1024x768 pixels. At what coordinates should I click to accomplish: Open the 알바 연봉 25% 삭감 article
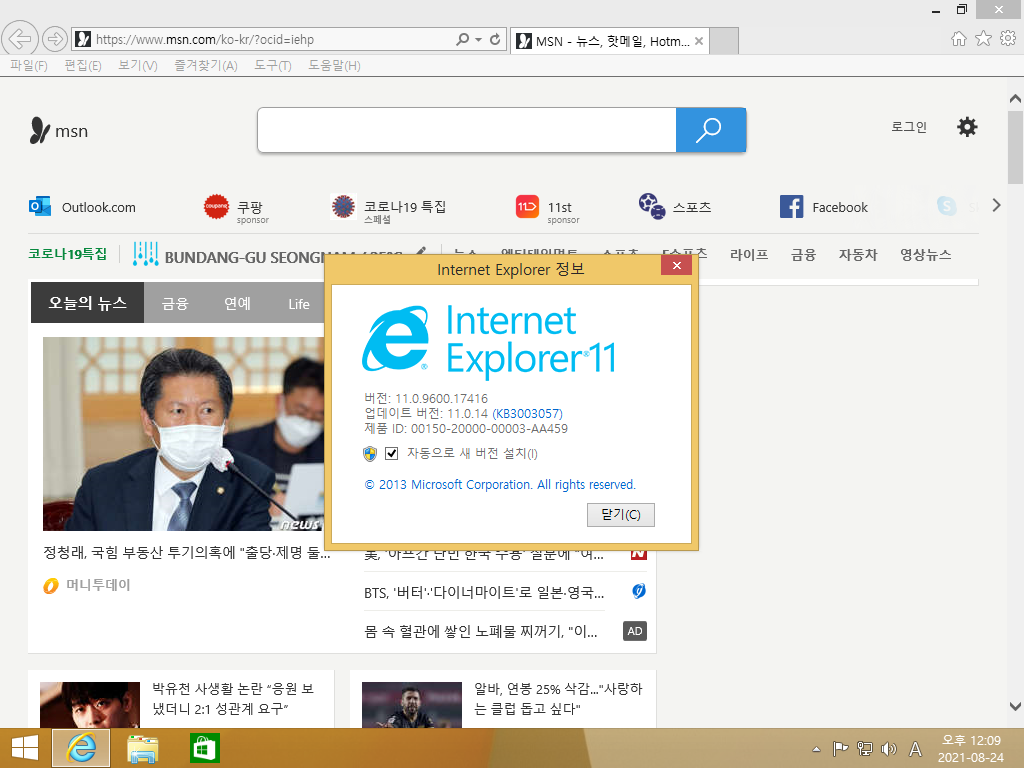[x=558, y=698]
